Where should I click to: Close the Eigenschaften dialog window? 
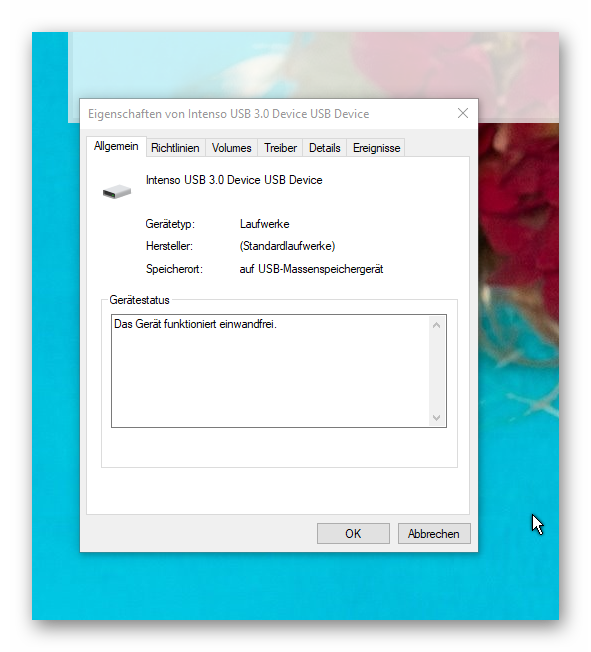pyautogui.click(x=463, y=113)
